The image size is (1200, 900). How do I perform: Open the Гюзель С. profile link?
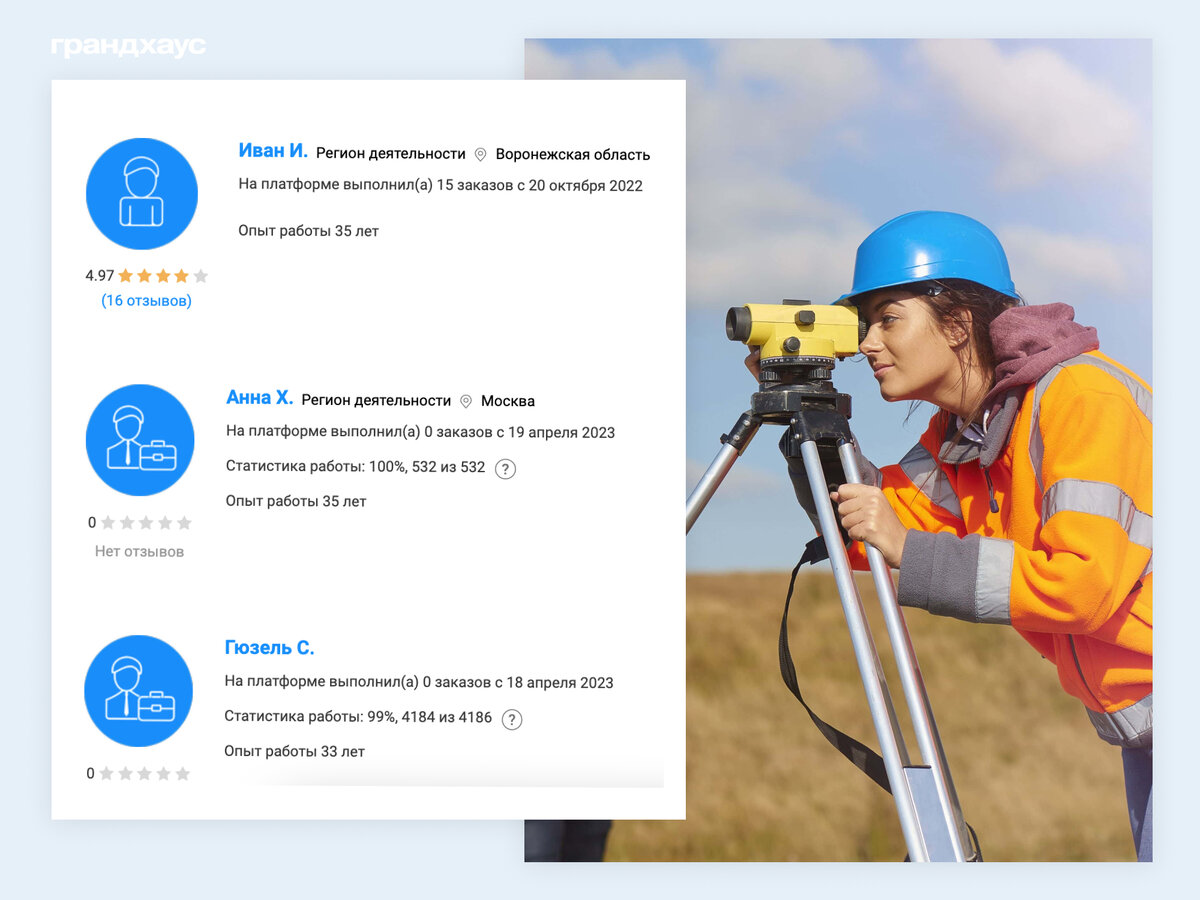(x=269, y=648)
